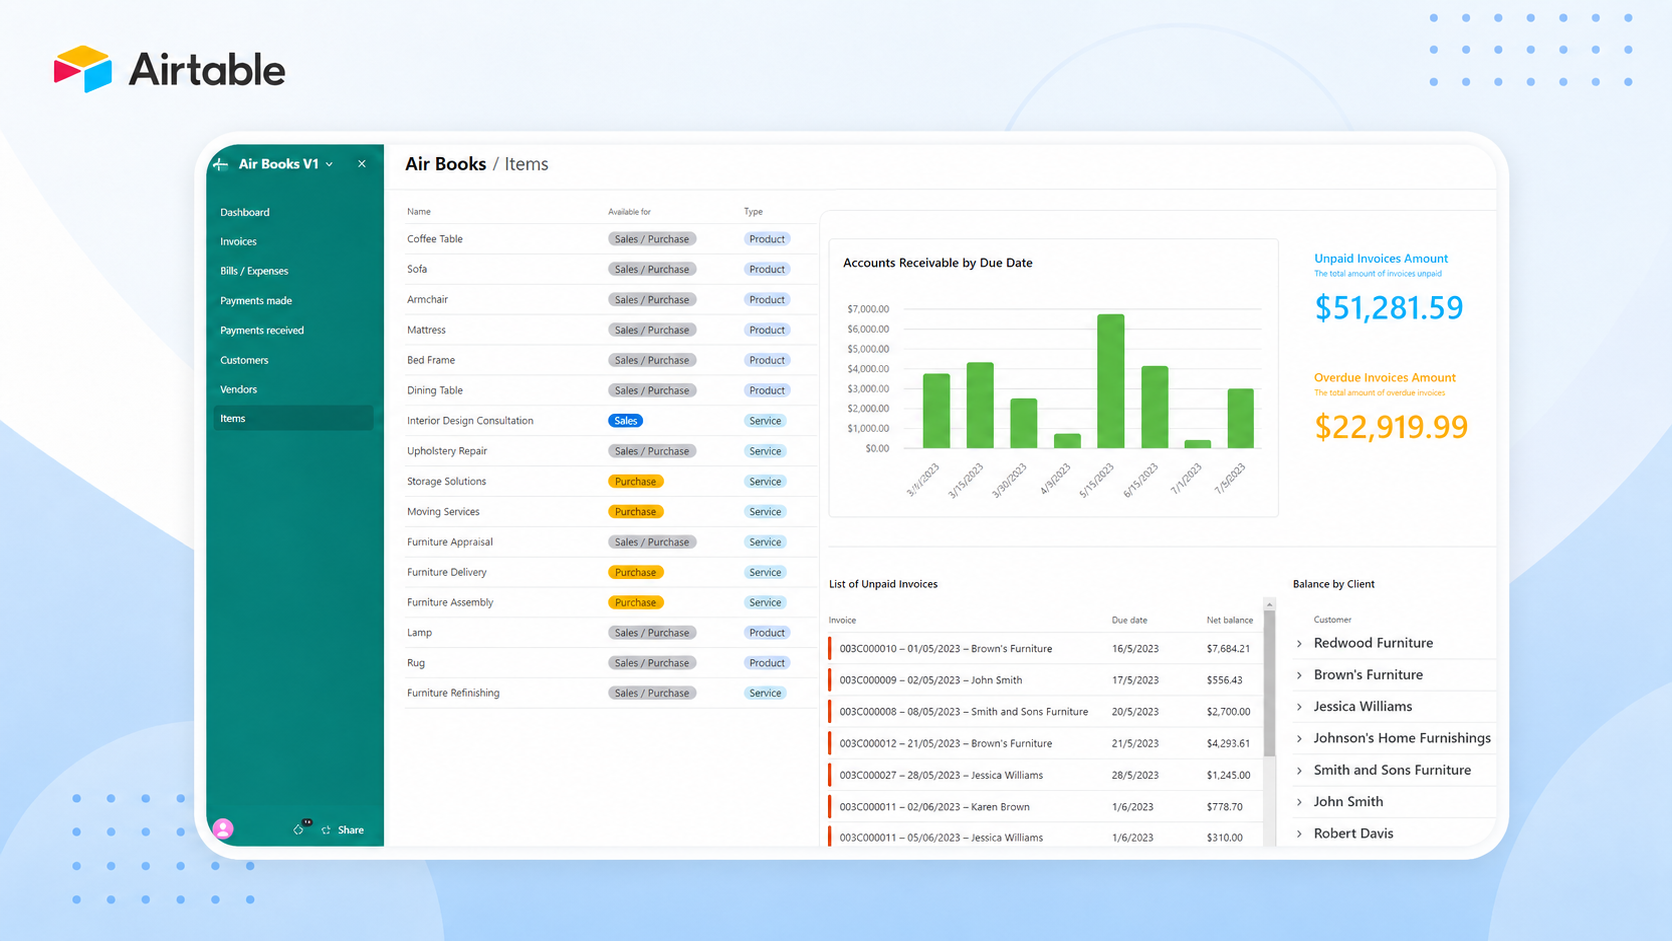Click the chart bar for 7/5/2023

(x=1240, y=418)
